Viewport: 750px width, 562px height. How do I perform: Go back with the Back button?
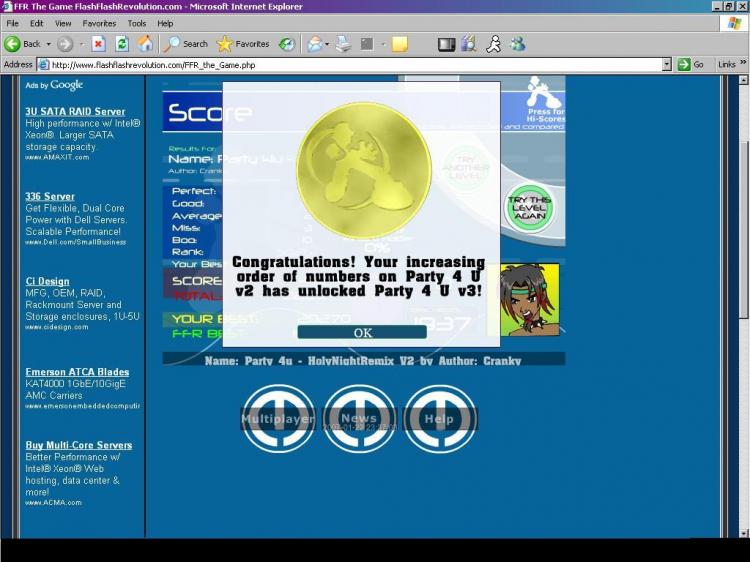pos(22,44)
